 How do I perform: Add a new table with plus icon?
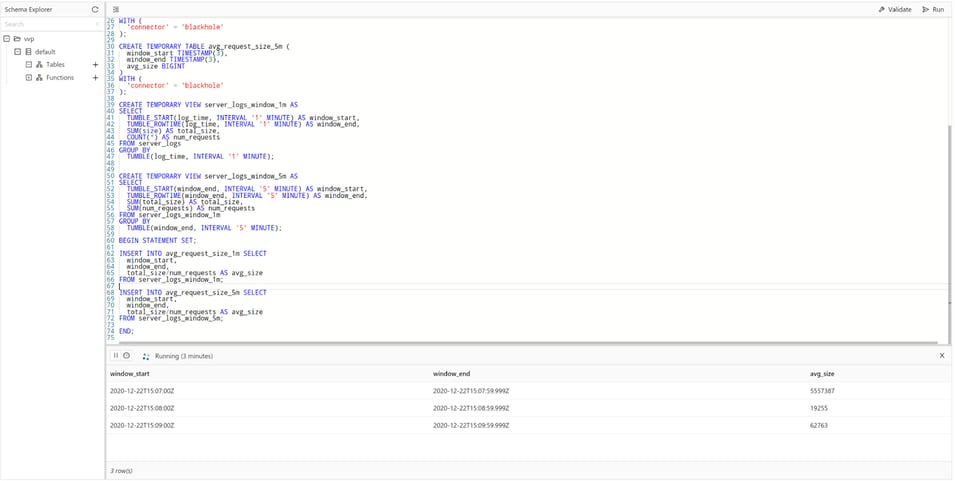coord(95,65)
